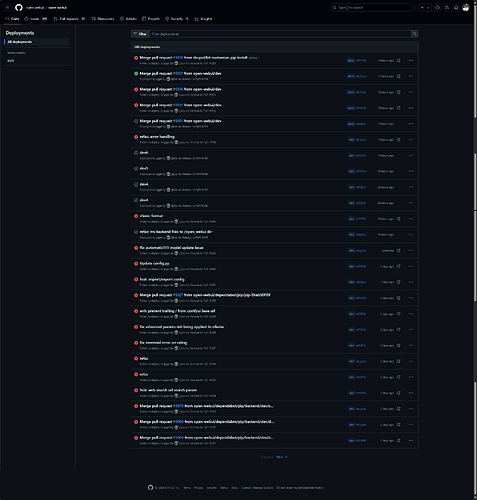Switch to the Insights tab

pyautogui.click(x=203, y=19)
